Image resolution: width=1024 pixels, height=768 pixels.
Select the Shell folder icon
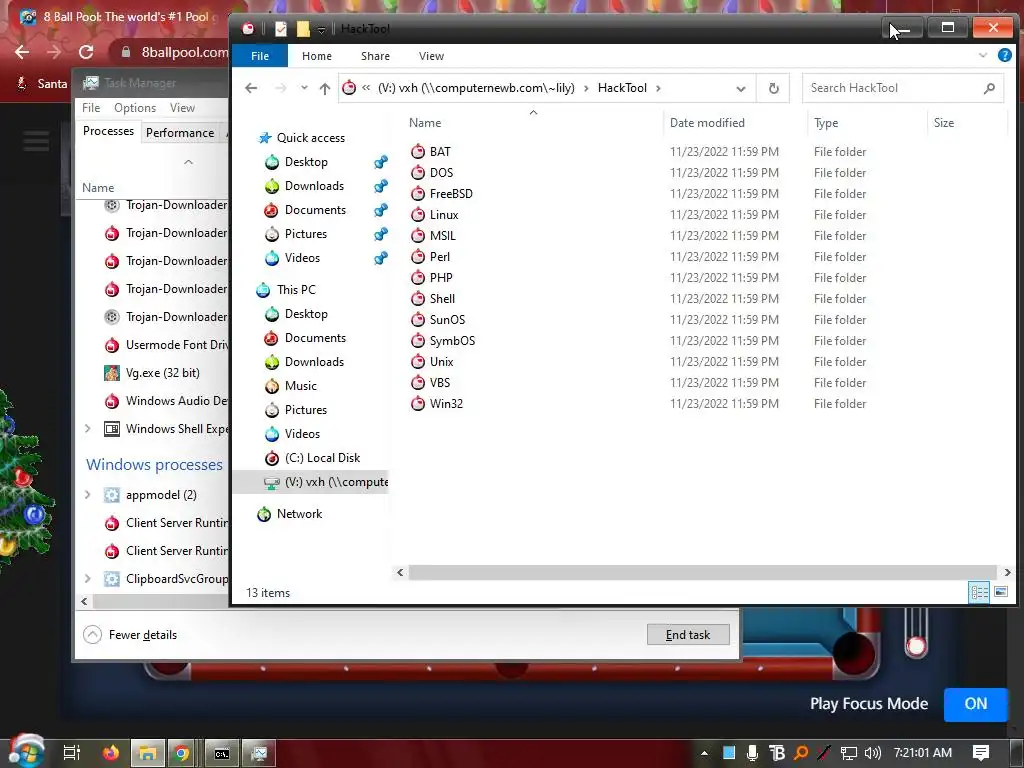pyautogui.click(x=418, y=298)
